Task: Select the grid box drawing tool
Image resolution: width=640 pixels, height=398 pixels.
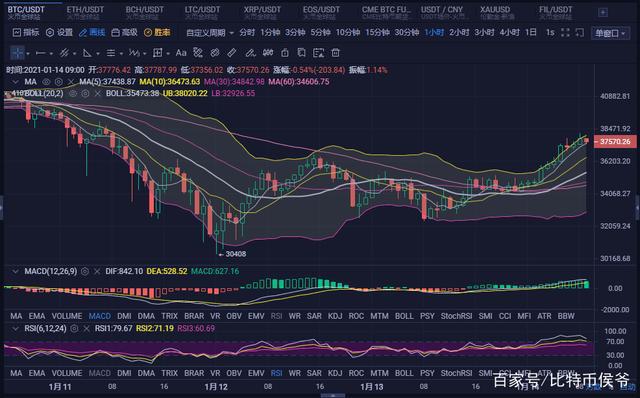Action: 158,53
